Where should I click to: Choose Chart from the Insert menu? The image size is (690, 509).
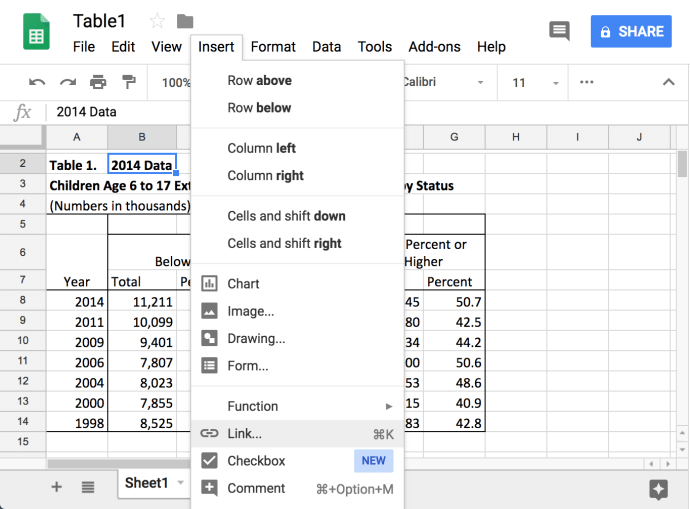click(x=243, y=284)
